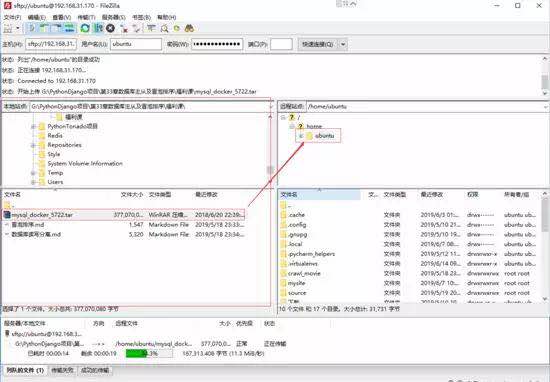Open the 服务器(S) menu

pyautogui.click(x=114, y=17)
